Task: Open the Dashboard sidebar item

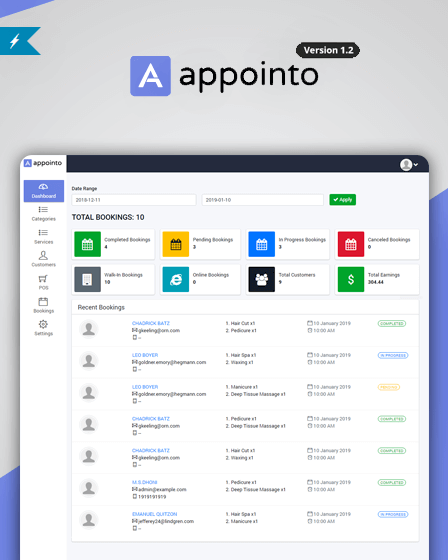Action: coord(44,191)
